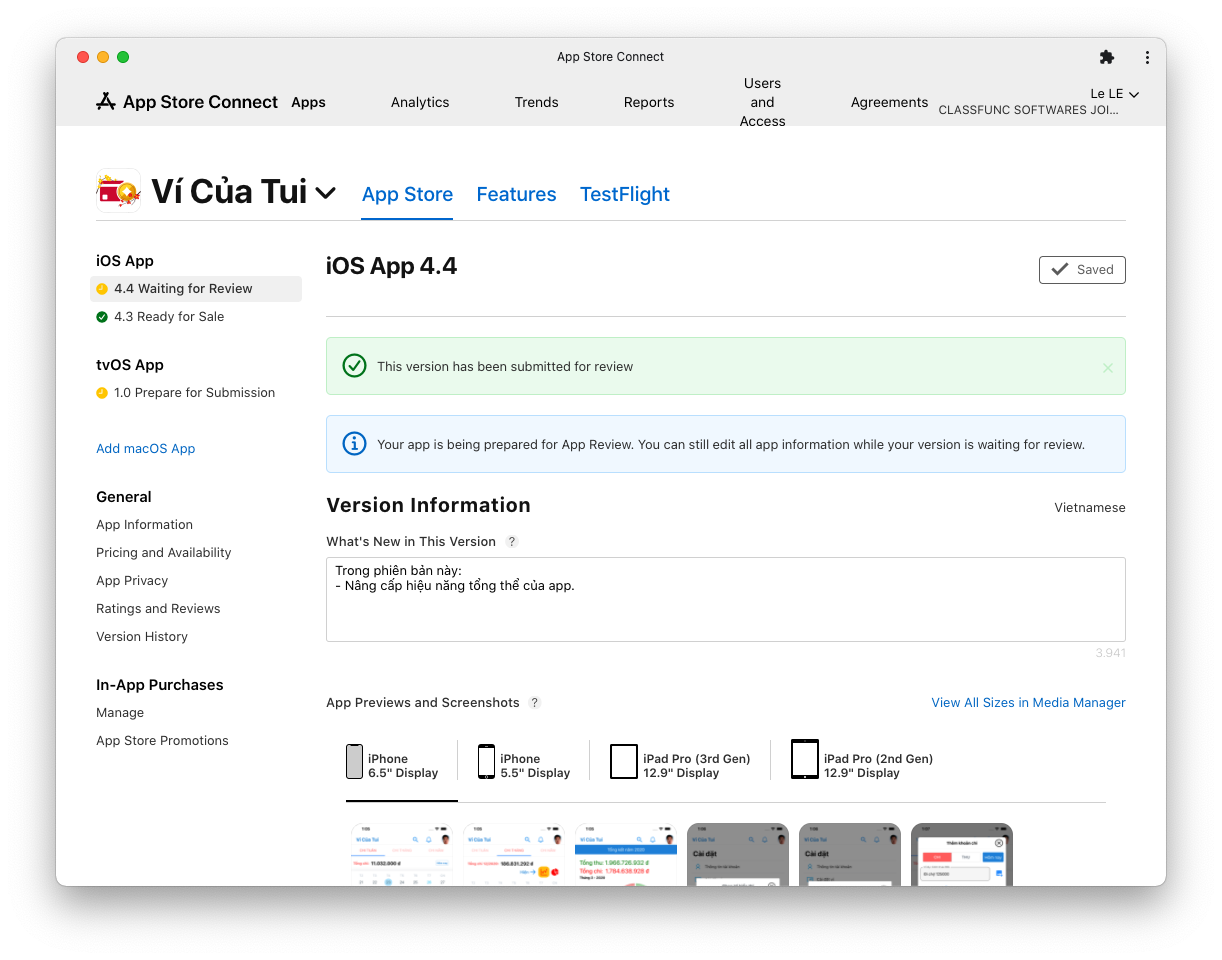Click the Saved button

click(1082, 270)
